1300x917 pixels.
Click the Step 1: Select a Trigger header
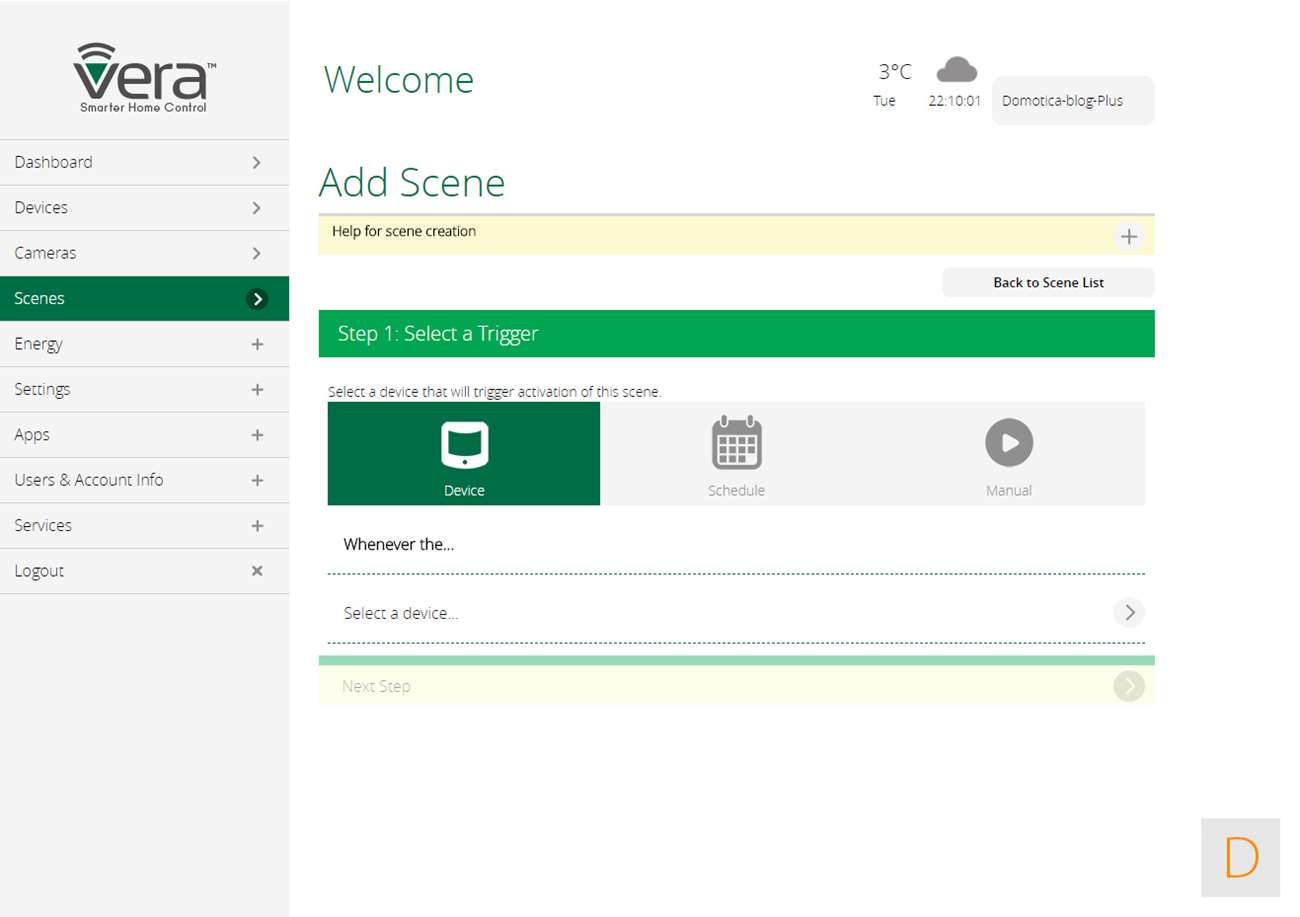[x=736, y=334]
